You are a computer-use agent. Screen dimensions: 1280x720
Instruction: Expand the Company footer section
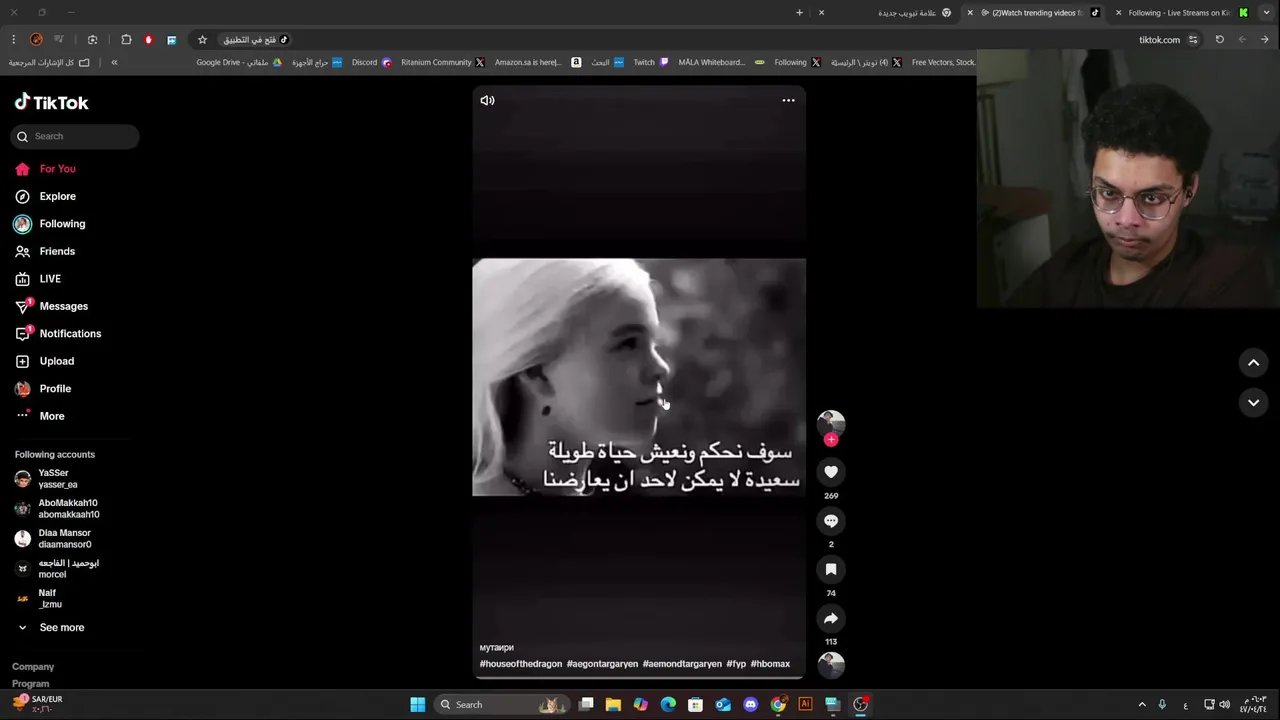33,667
